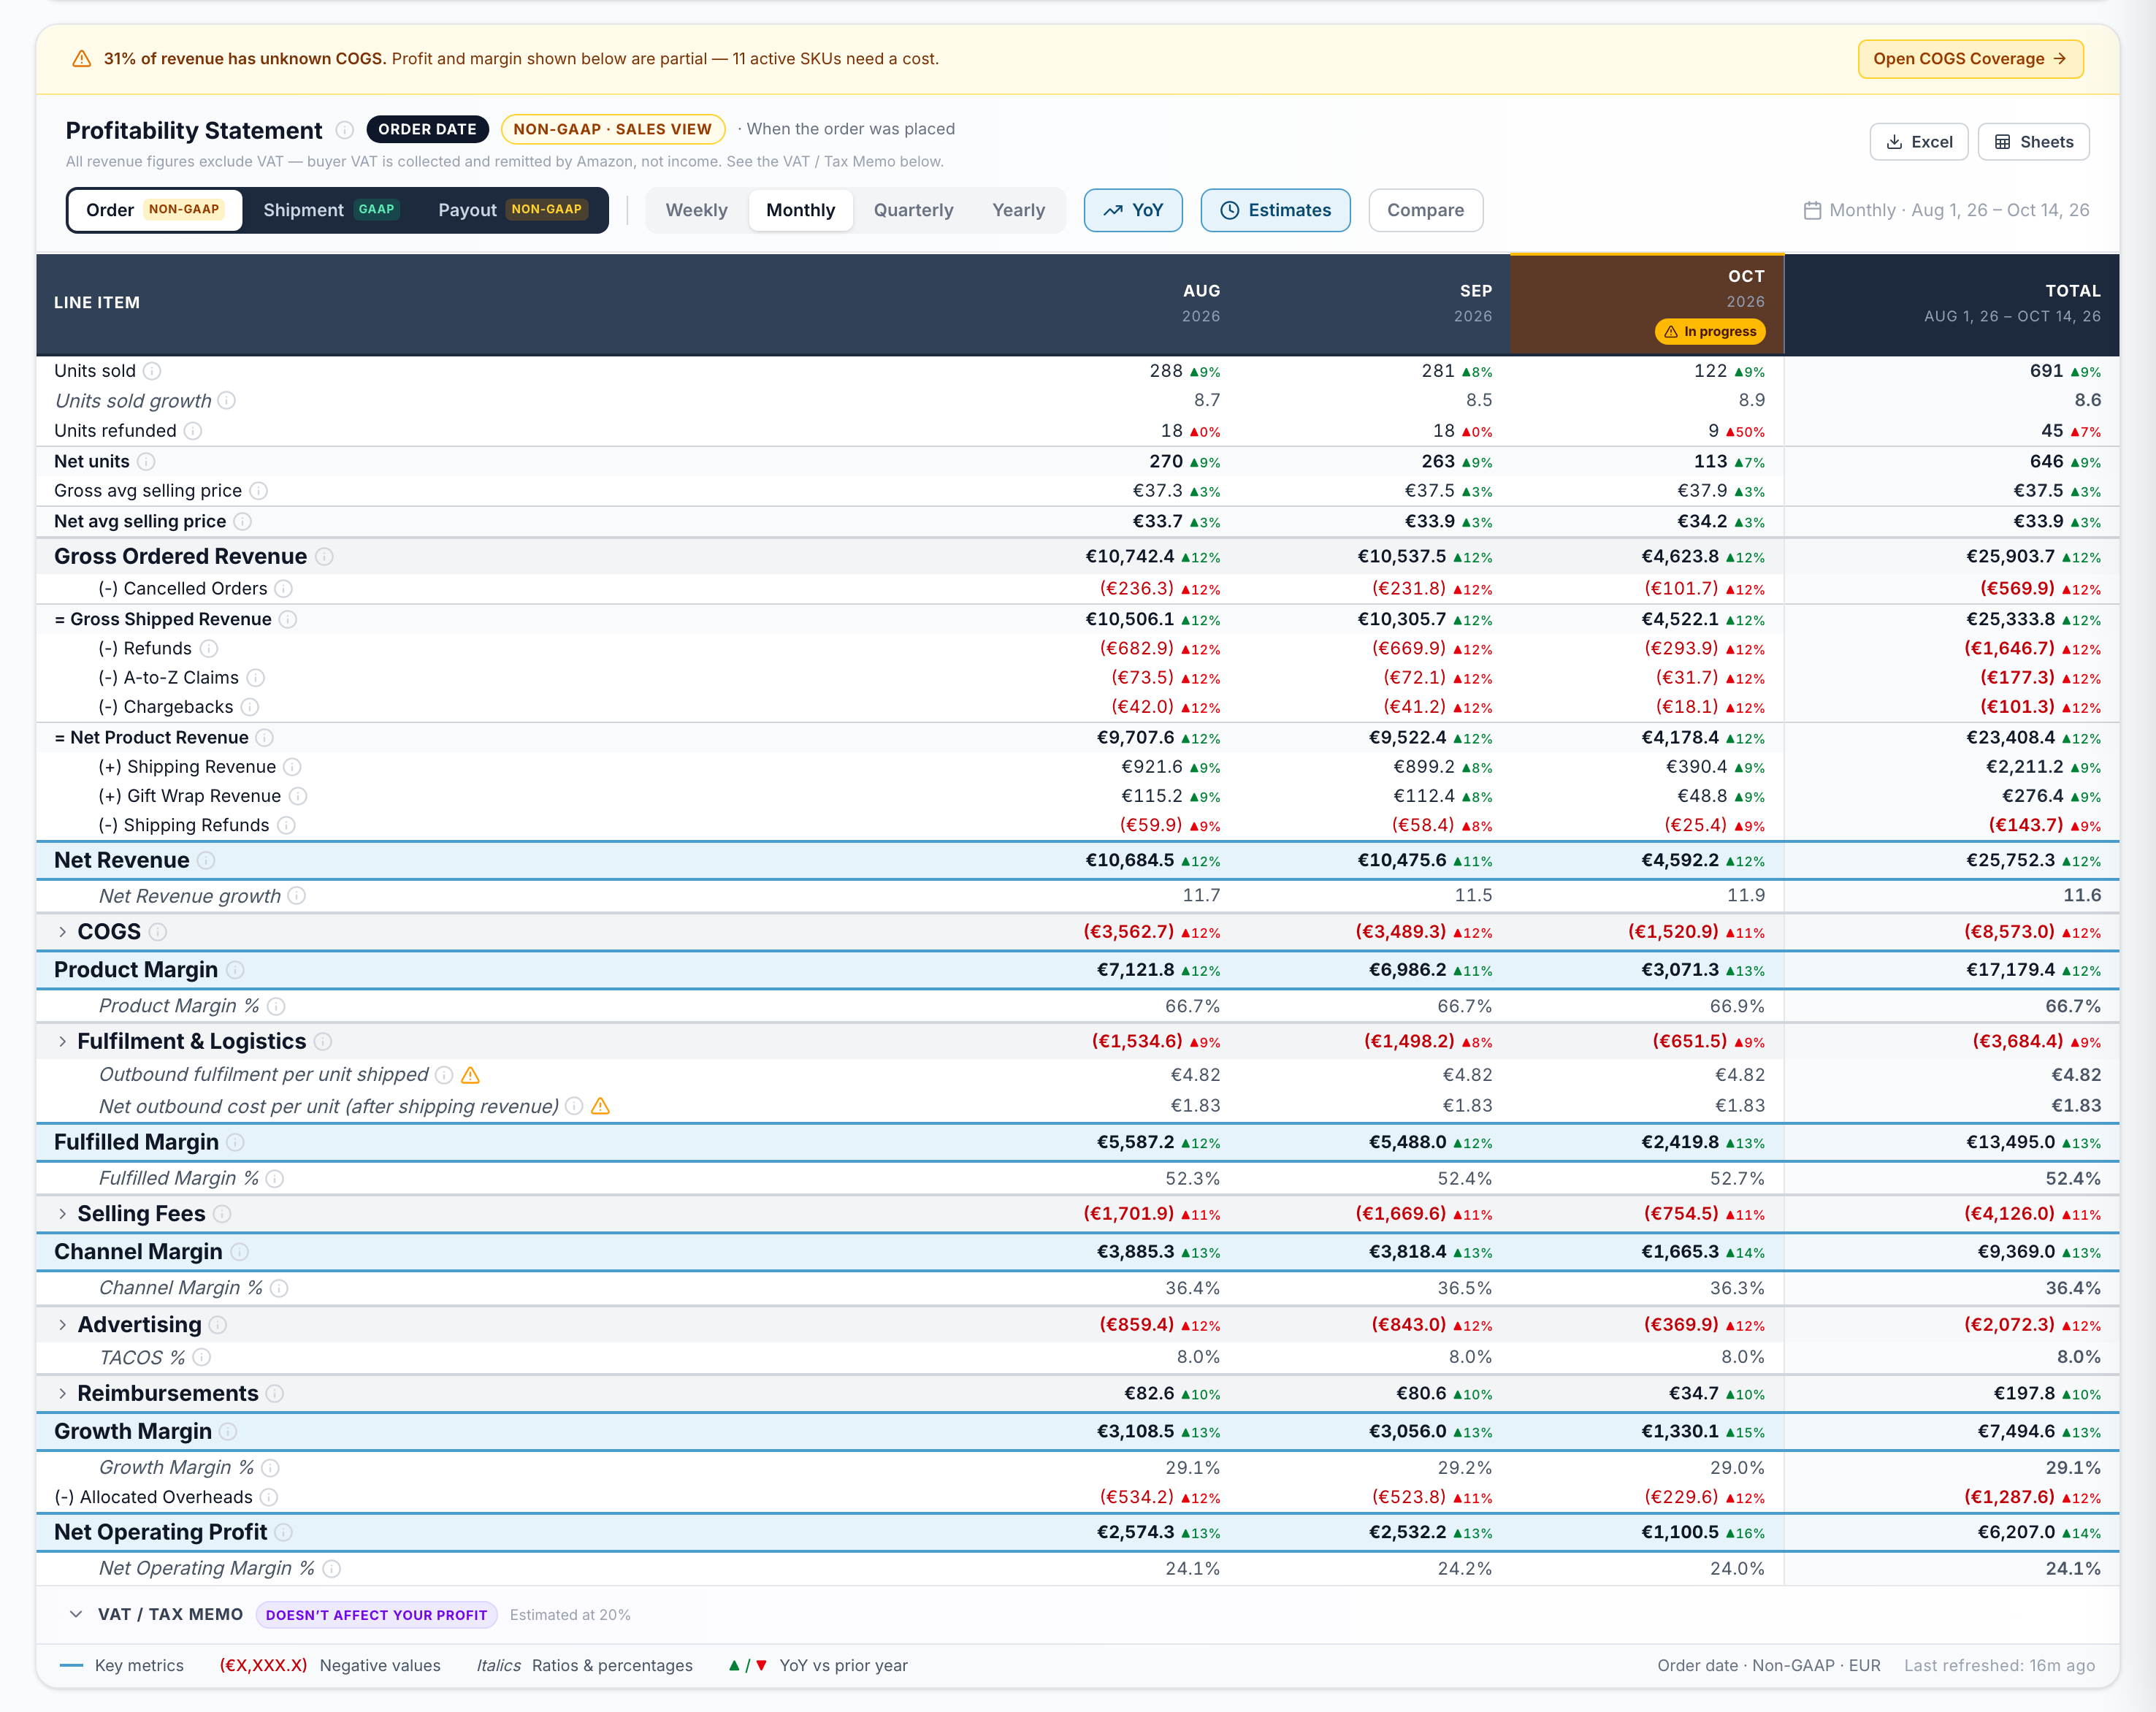
Task: Switch to the Order Non-GAAP tab
Action: 155,210
